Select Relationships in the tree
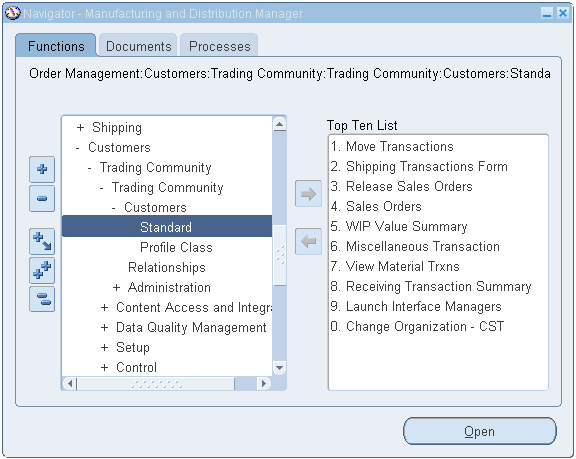Image resolution: width=576 pixels, height=459 pixels. pos(167,268)
